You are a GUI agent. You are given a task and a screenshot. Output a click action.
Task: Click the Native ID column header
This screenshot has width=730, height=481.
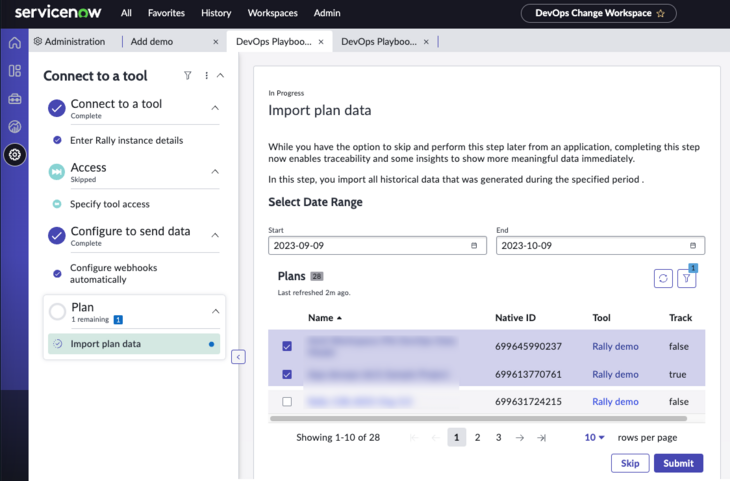point(515,318)
